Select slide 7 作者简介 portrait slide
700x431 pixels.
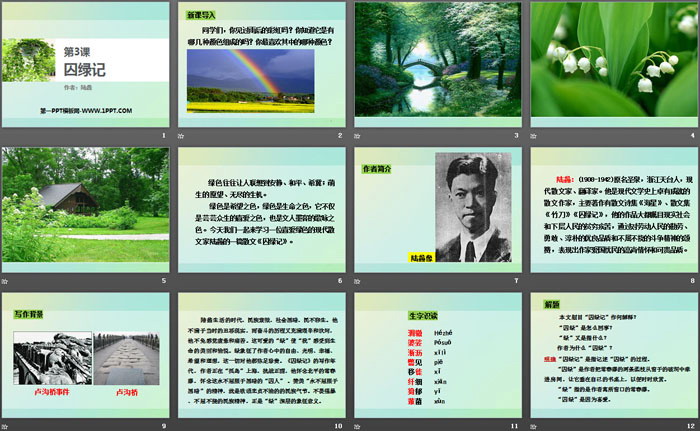pyautogui.click(x=438, y=210)
